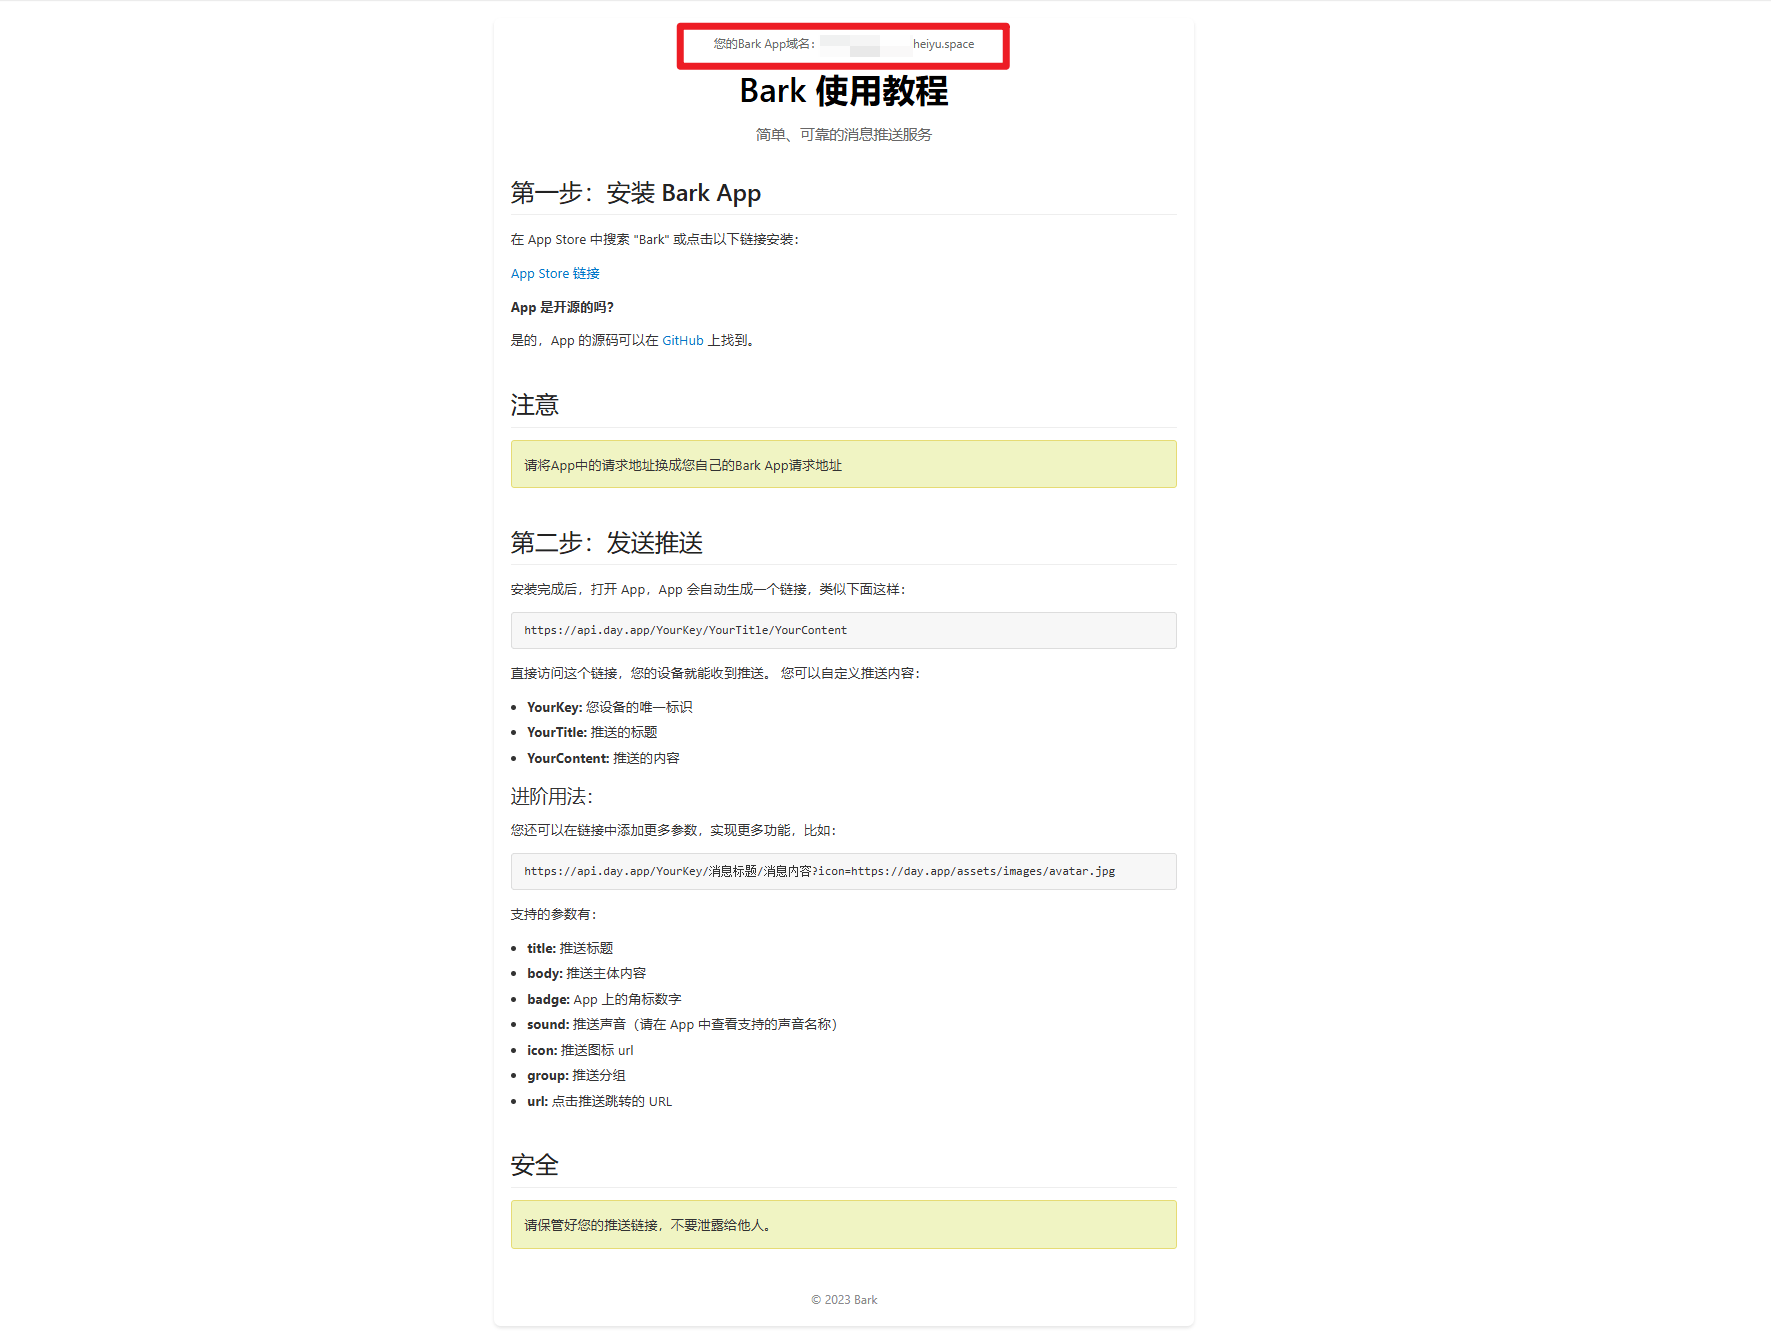The image size is (1771, 1337).
Task: Click the 进阶用法 subheading
Action: pos(552,797)
